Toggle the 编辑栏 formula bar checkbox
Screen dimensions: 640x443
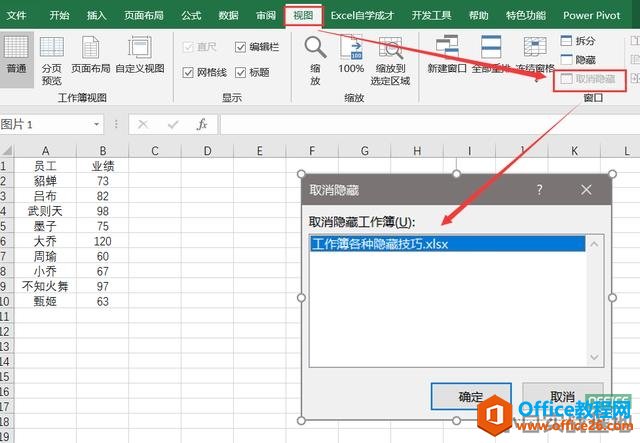pyautogui.click(x=240, y=47)
